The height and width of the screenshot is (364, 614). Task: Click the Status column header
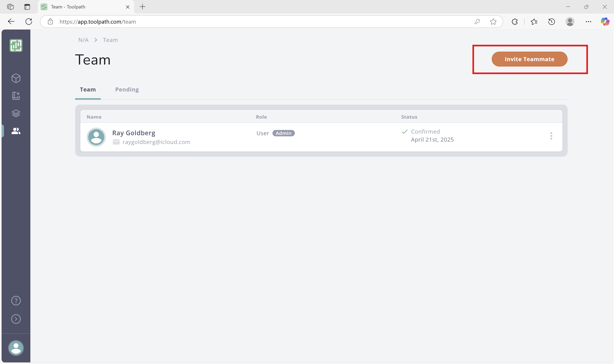(409, 117)
